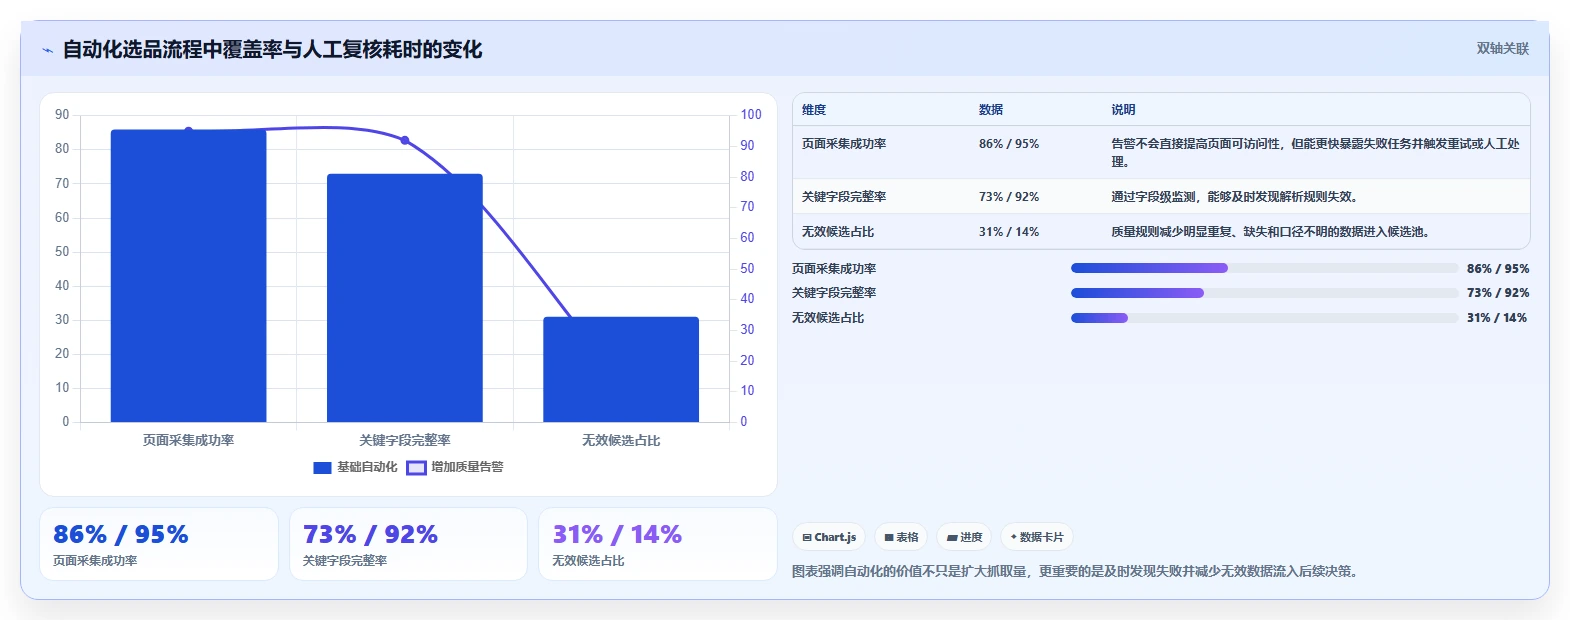Click the 告警不会直接提高页面可访问性 description cell
Screen dimensions: 1570x620
click(x=1316, y=153)
